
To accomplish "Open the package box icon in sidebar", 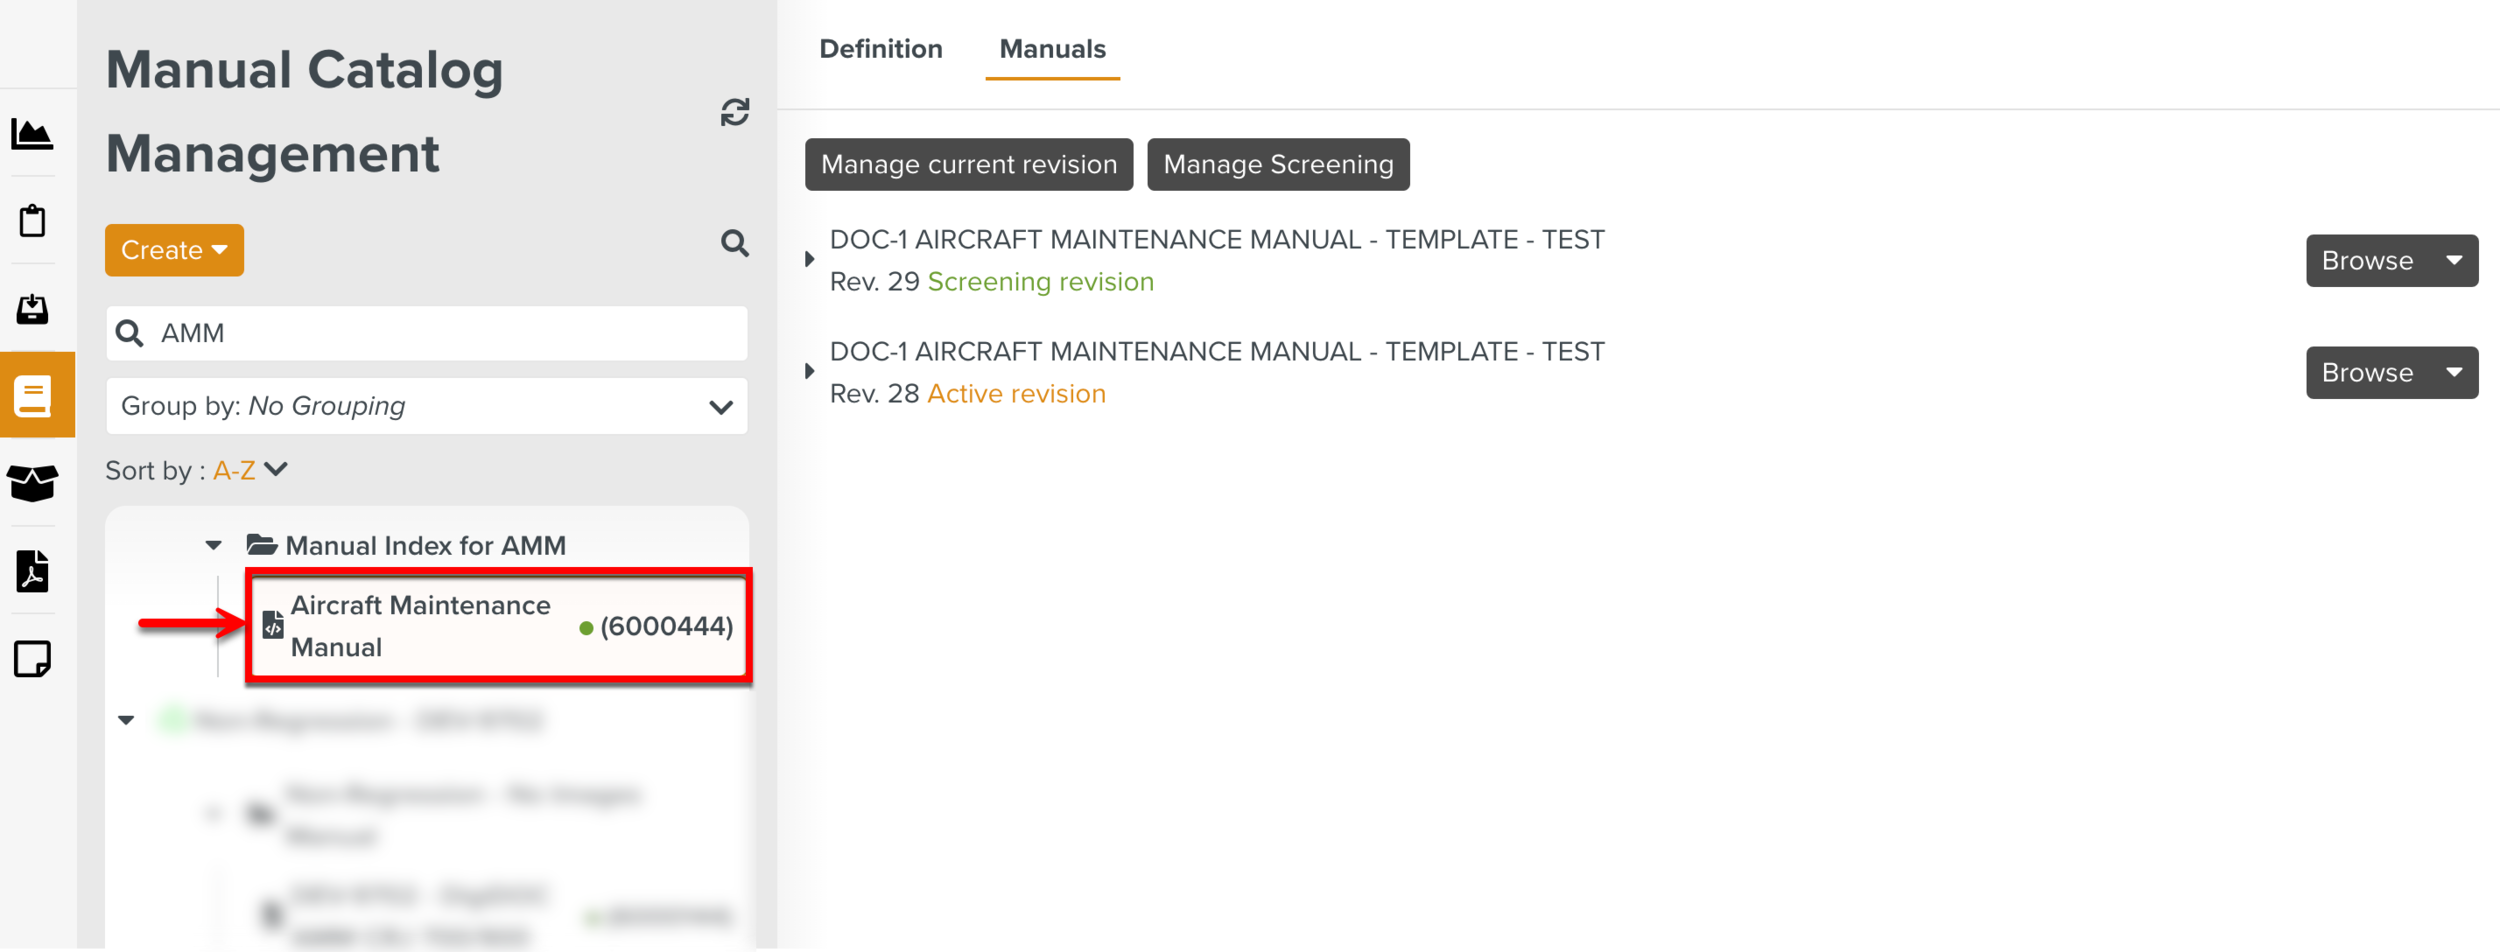I will click(33, 483).
